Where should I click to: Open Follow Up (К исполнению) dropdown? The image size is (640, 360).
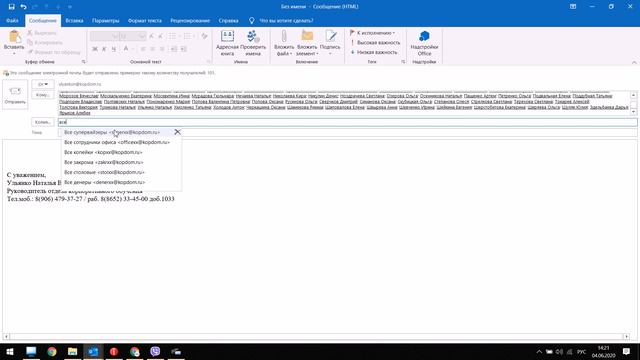click(373, 33)
